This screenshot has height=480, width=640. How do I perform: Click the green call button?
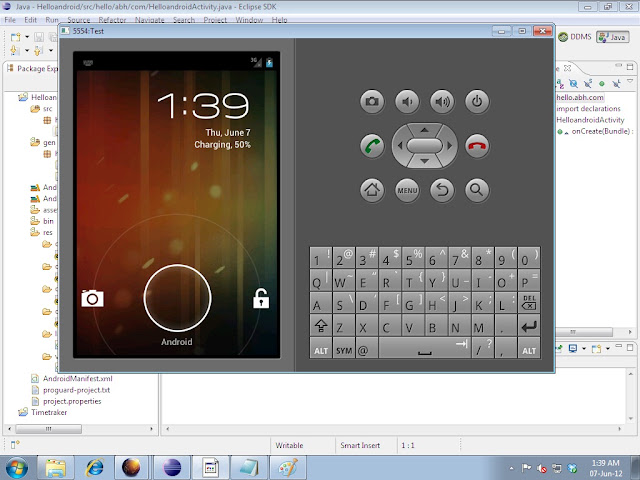372,146
